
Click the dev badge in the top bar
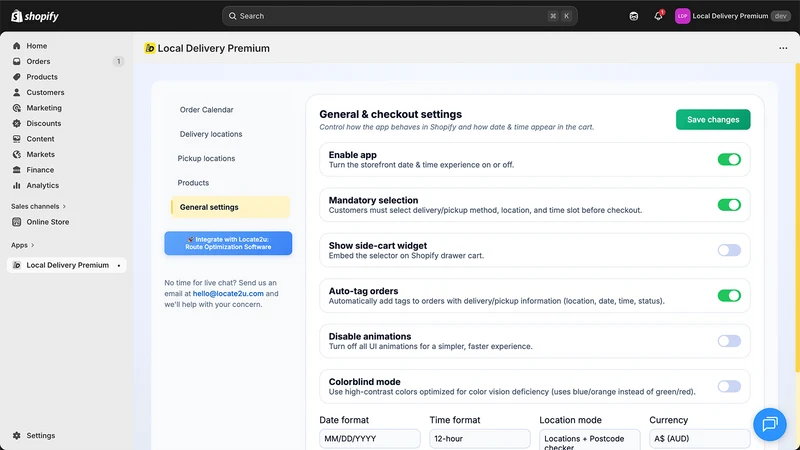tap(781, 16)
